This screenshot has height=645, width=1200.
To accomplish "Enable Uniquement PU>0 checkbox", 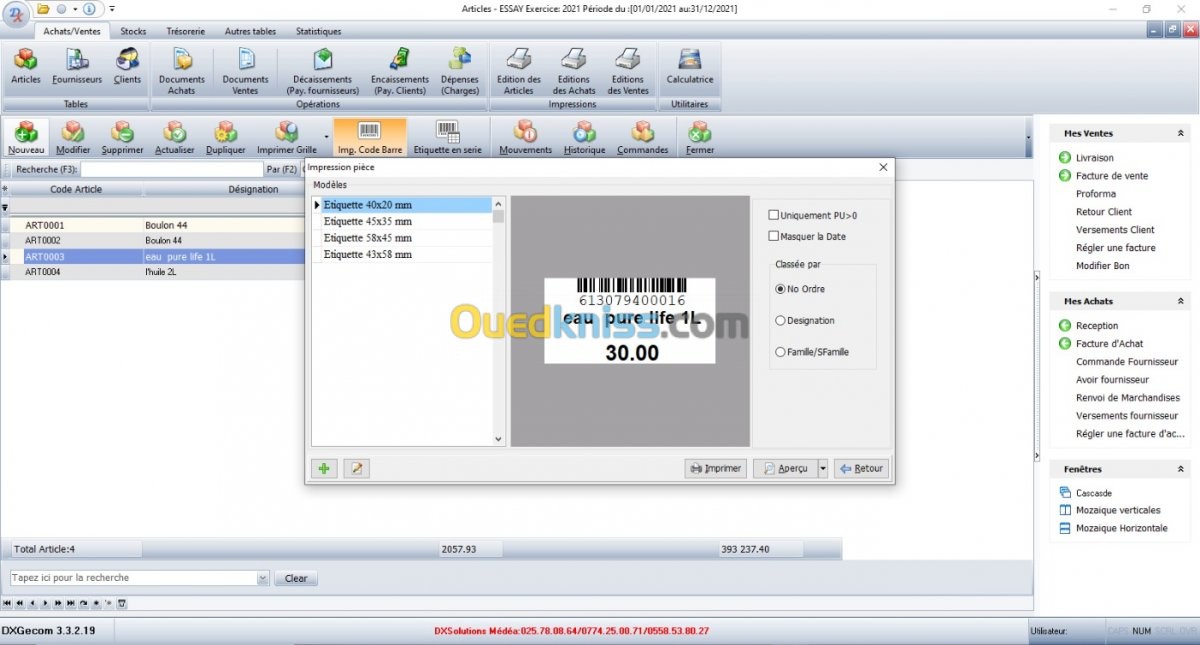I will coord(773,215).
